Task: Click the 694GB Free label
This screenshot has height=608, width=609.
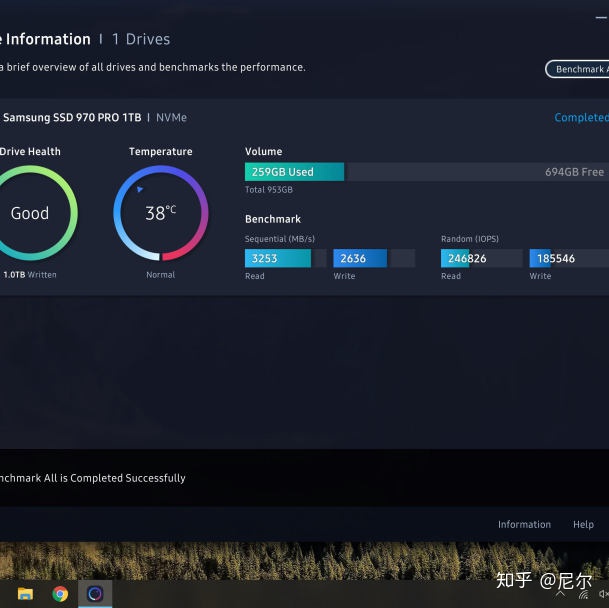Action: coord(574,172)
